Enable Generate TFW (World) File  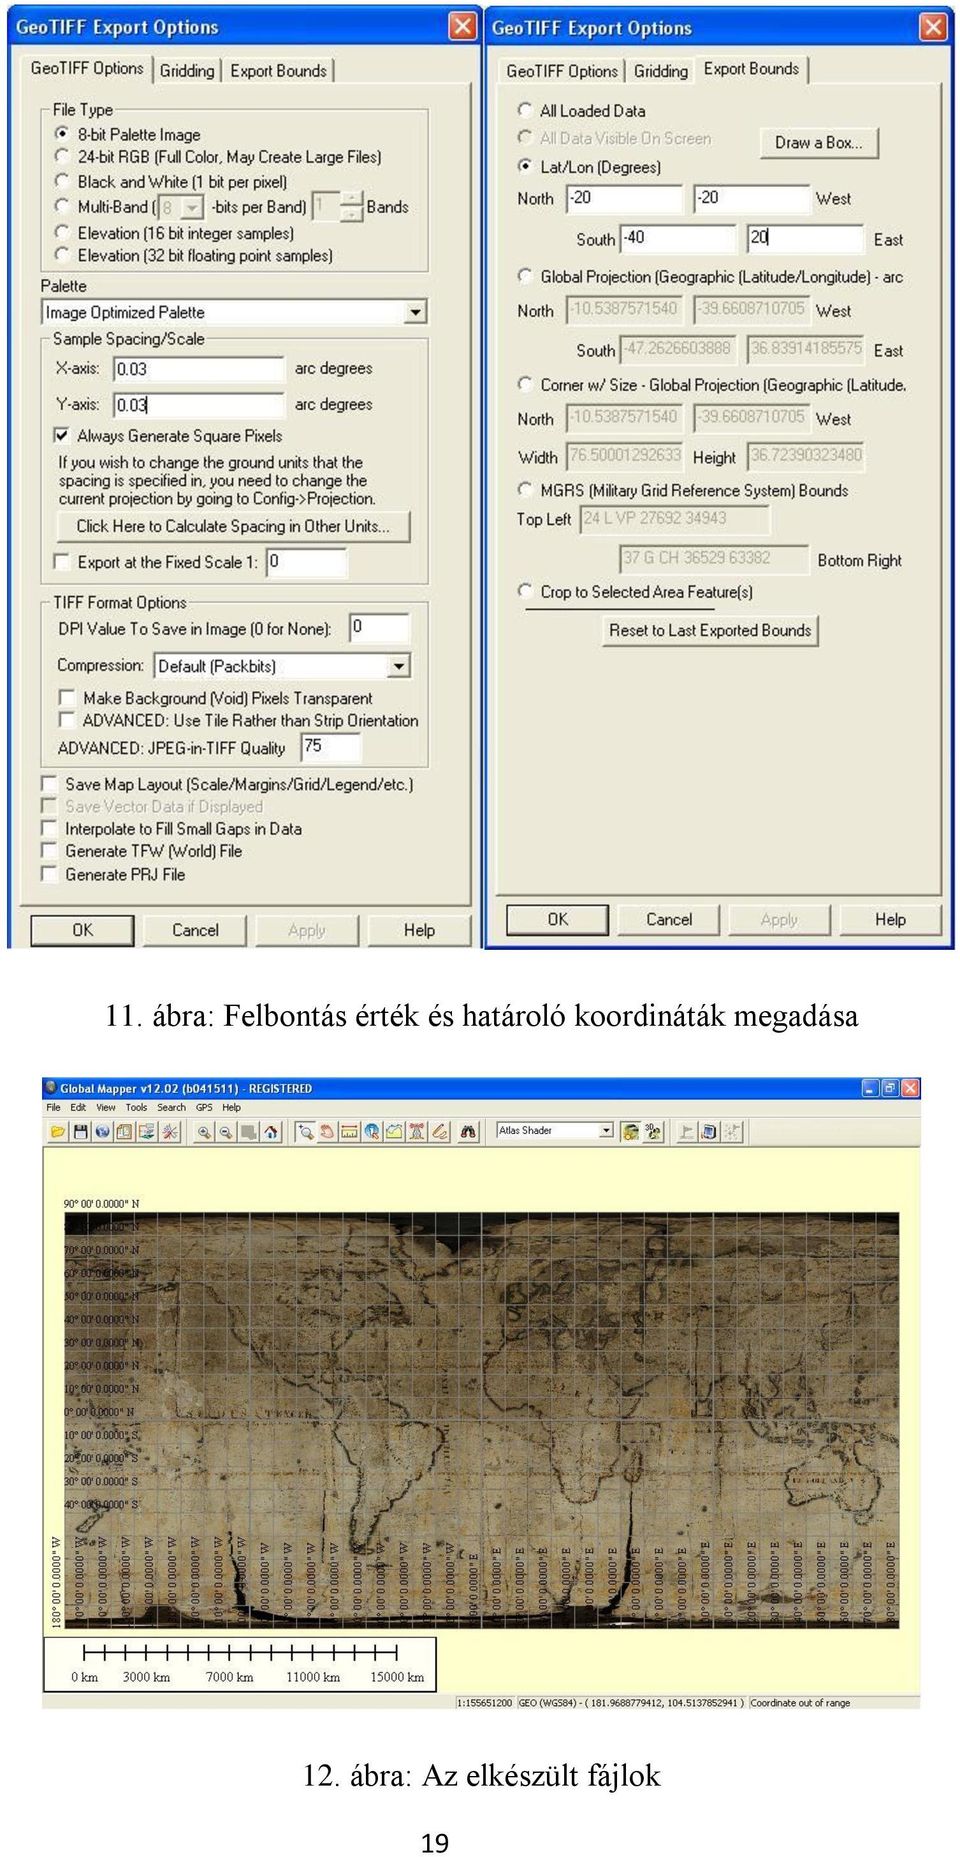tap(48, 850)
